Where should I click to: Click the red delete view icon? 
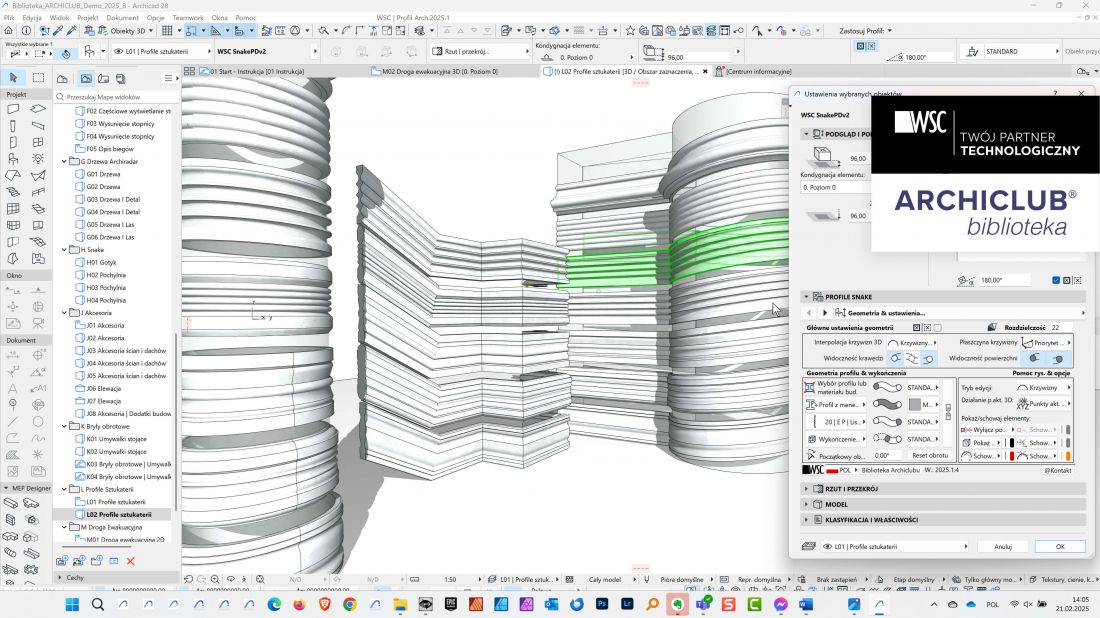pyautogui.click(x=130, y=561)
